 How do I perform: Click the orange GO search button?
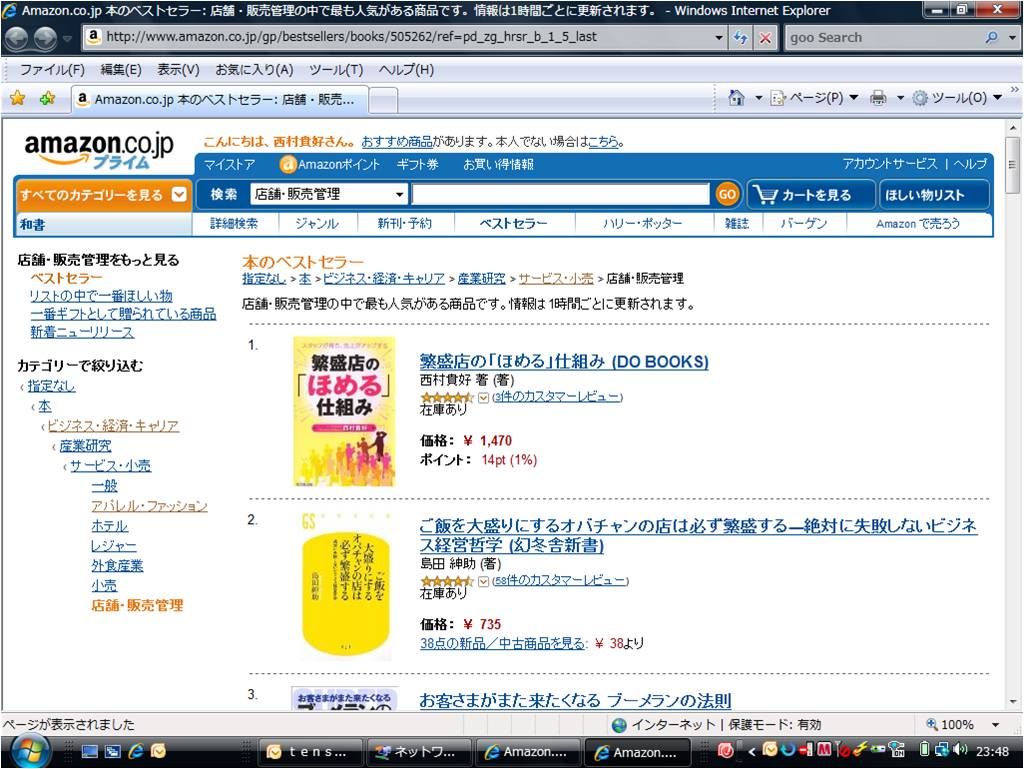pyautogui.click(x=726, y=194)
